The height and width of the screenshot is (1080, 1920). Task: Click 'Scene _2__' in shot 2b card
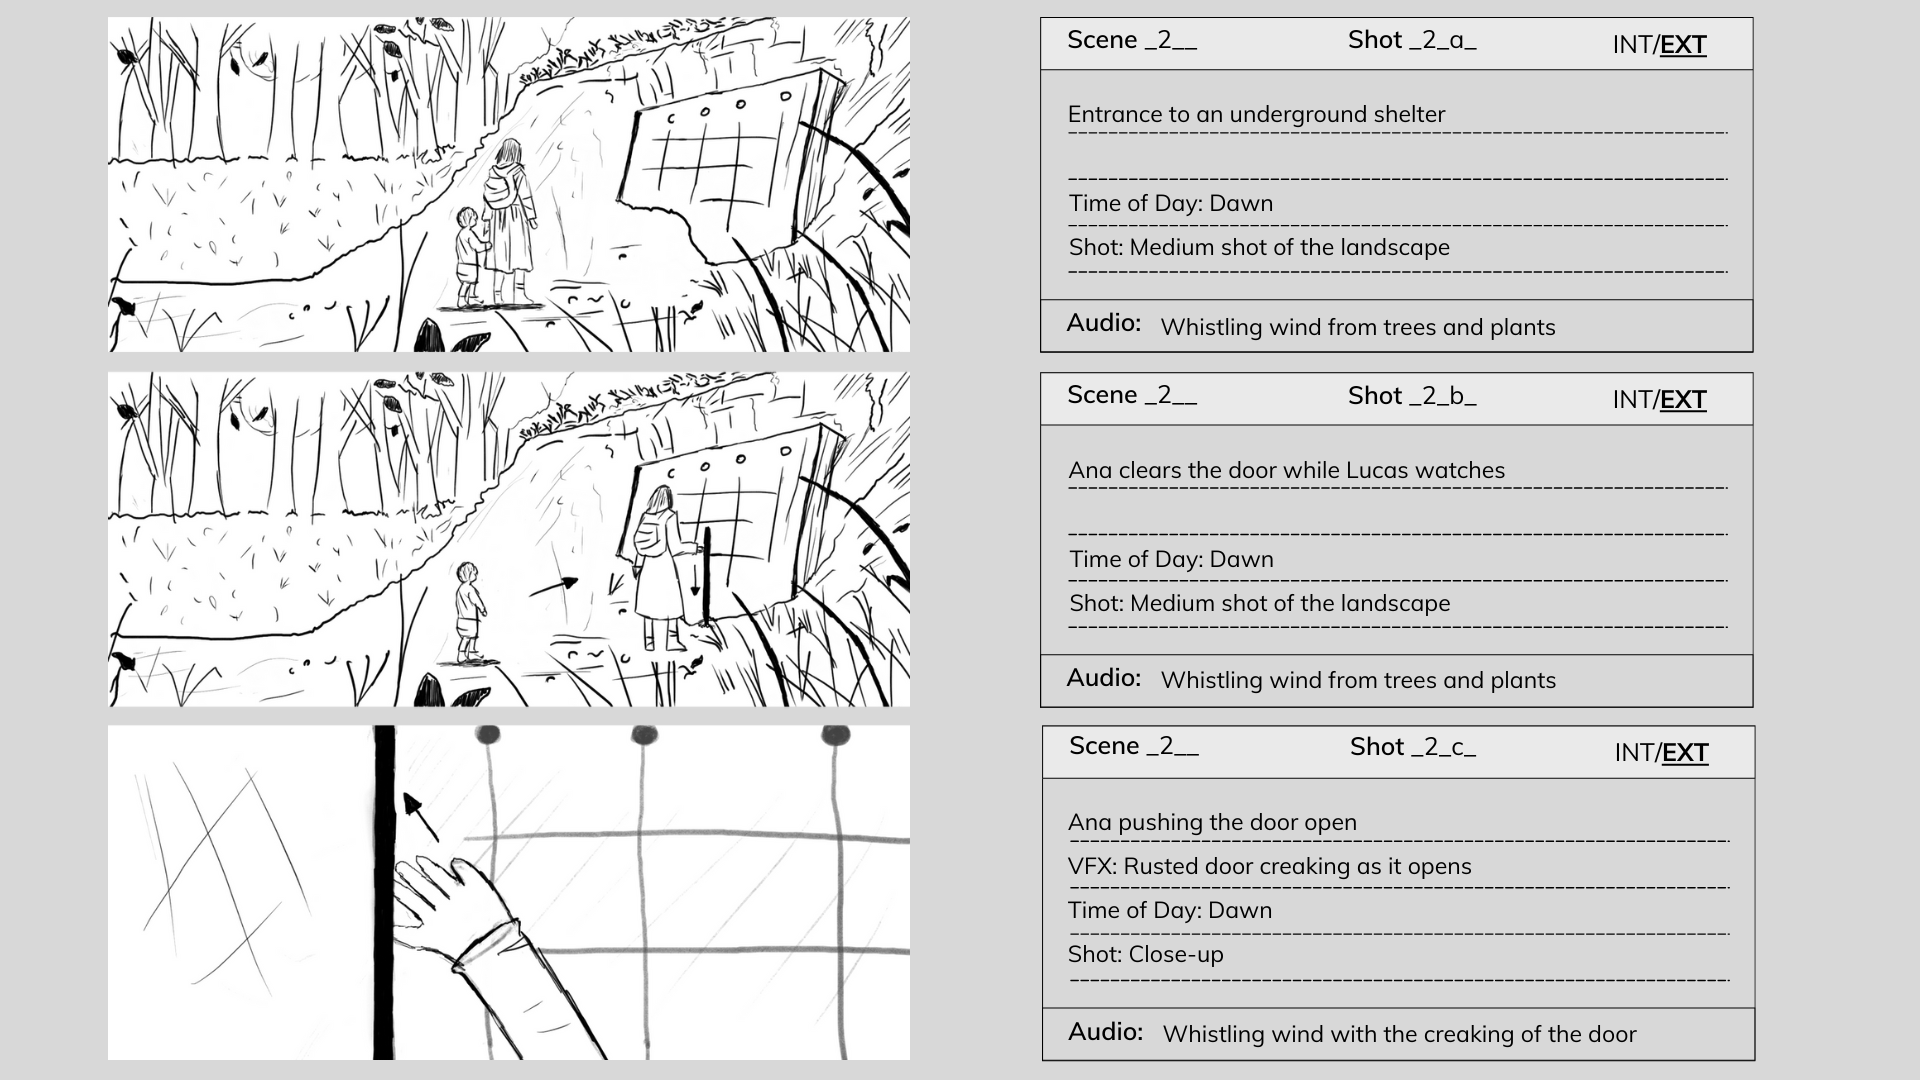coord(1131,395)
